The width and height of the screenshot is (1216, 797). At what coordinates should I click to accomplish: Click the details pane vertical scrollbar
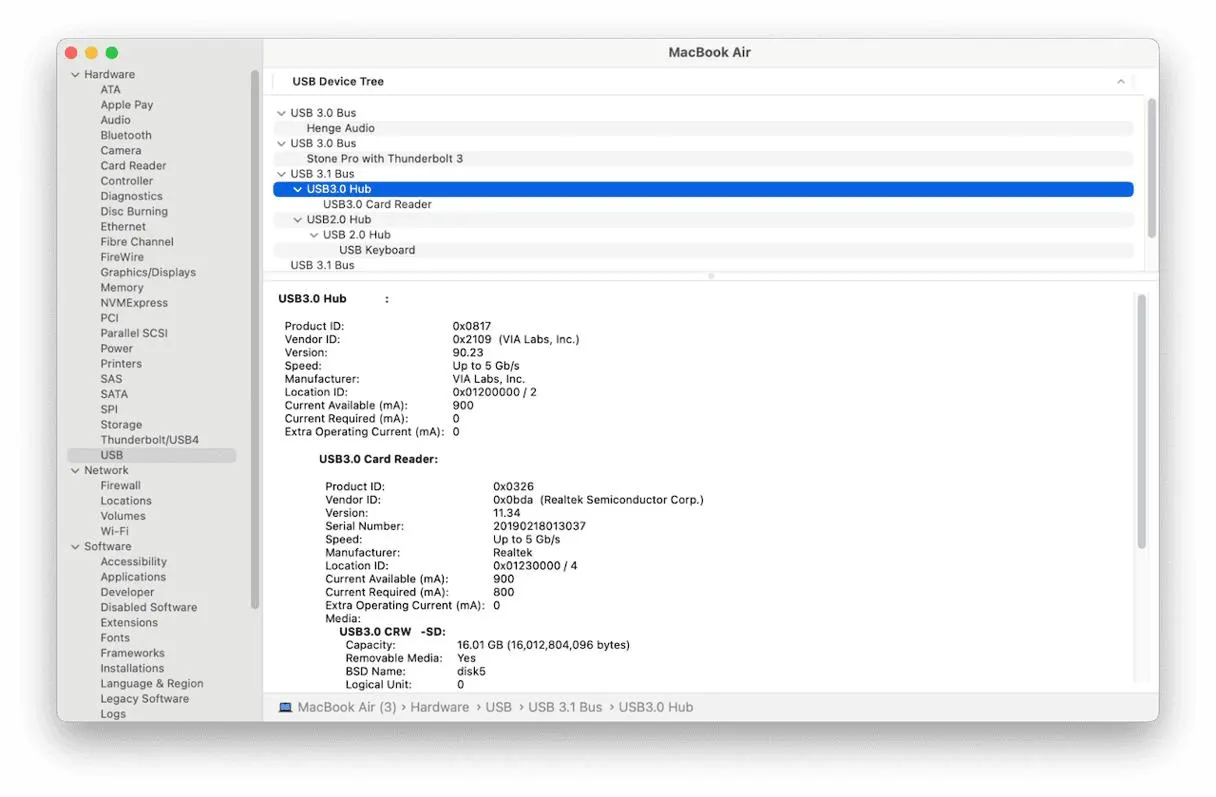1141,420
